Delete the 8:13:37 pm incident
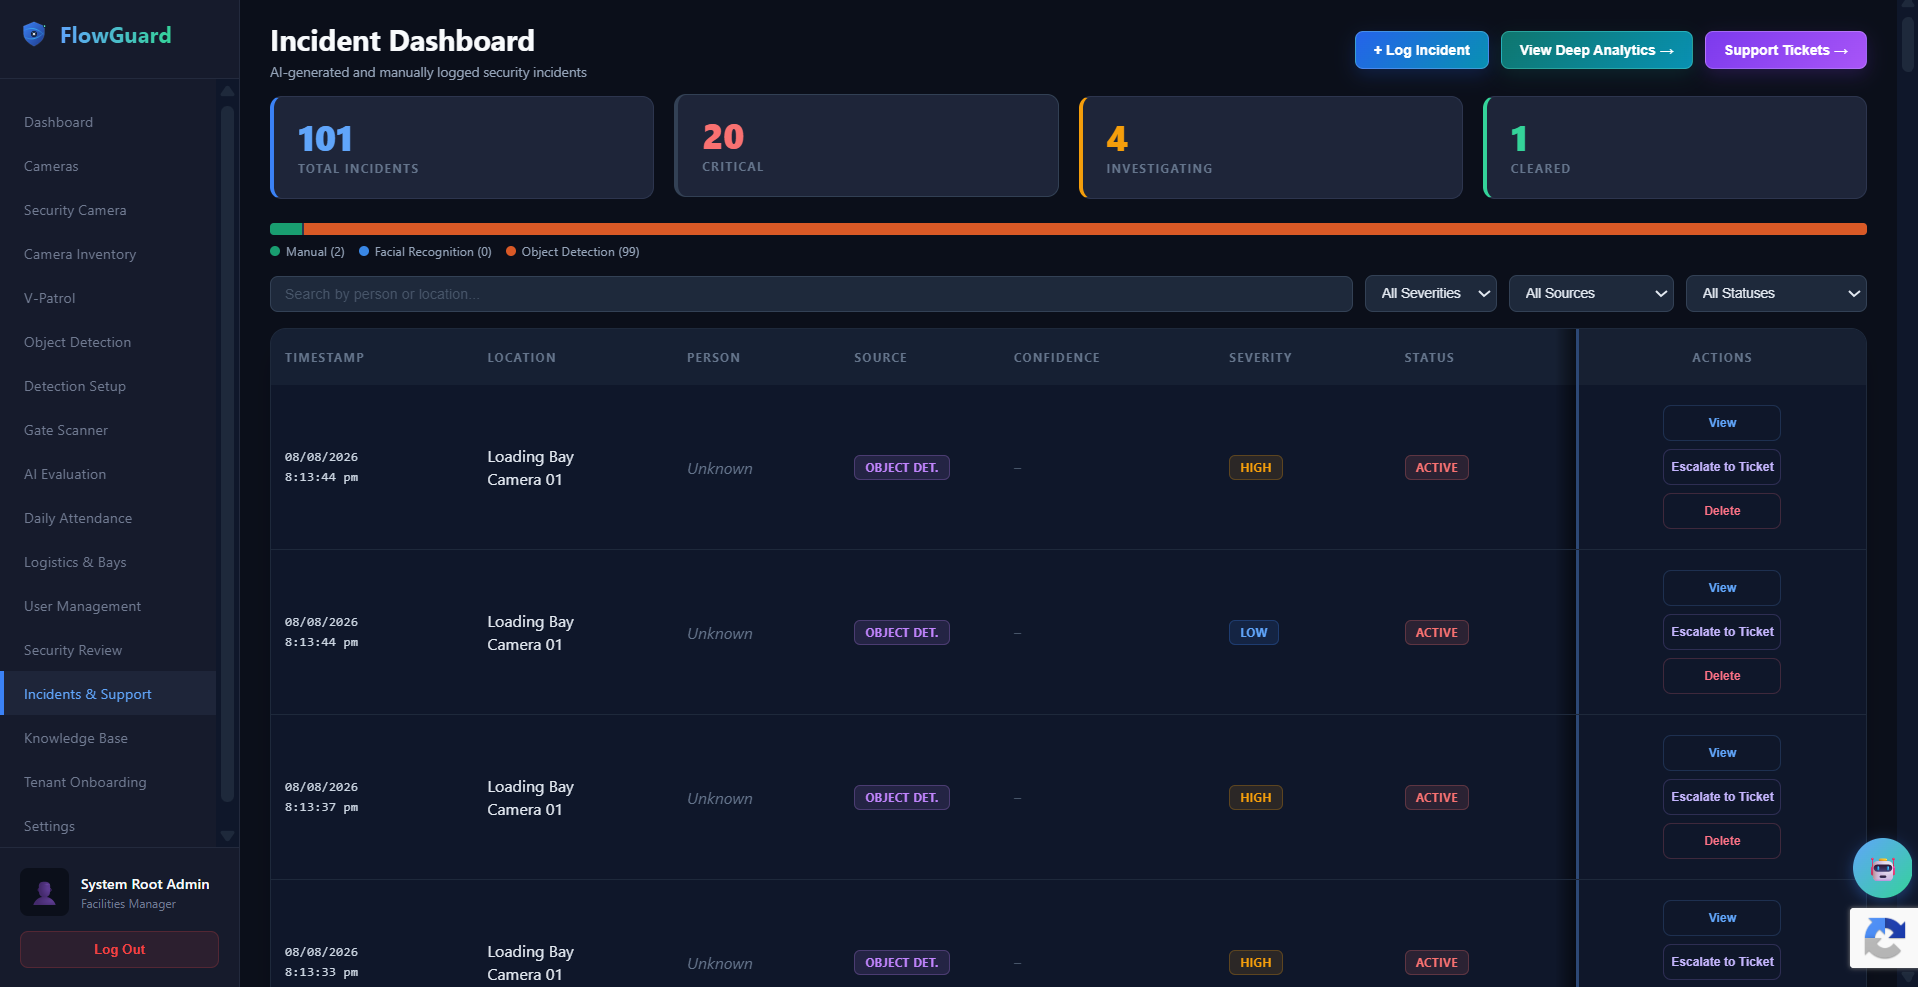This screenshot has height=987, width=1918. [1721, 841]
